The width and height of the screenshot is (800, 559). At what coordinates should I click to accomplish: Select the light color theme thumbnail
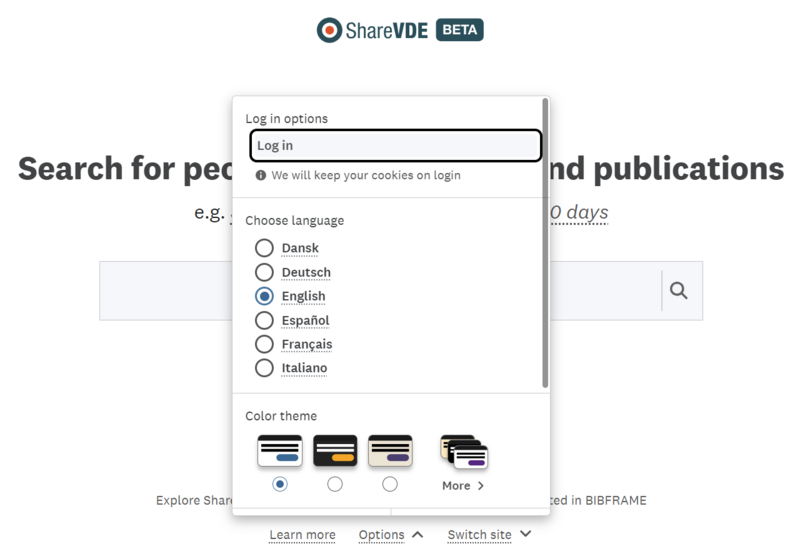(280, 452)
